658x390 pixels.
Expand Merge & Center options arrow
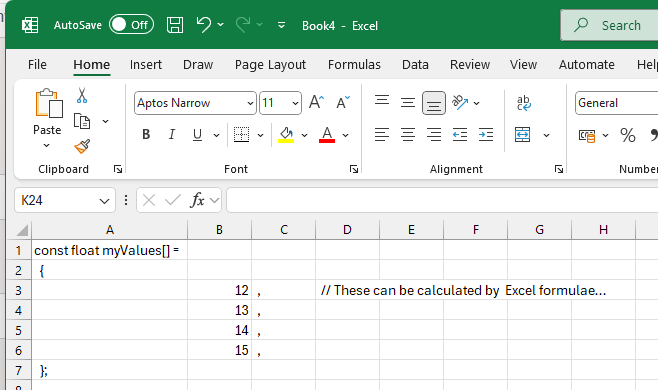click(546, 135)
